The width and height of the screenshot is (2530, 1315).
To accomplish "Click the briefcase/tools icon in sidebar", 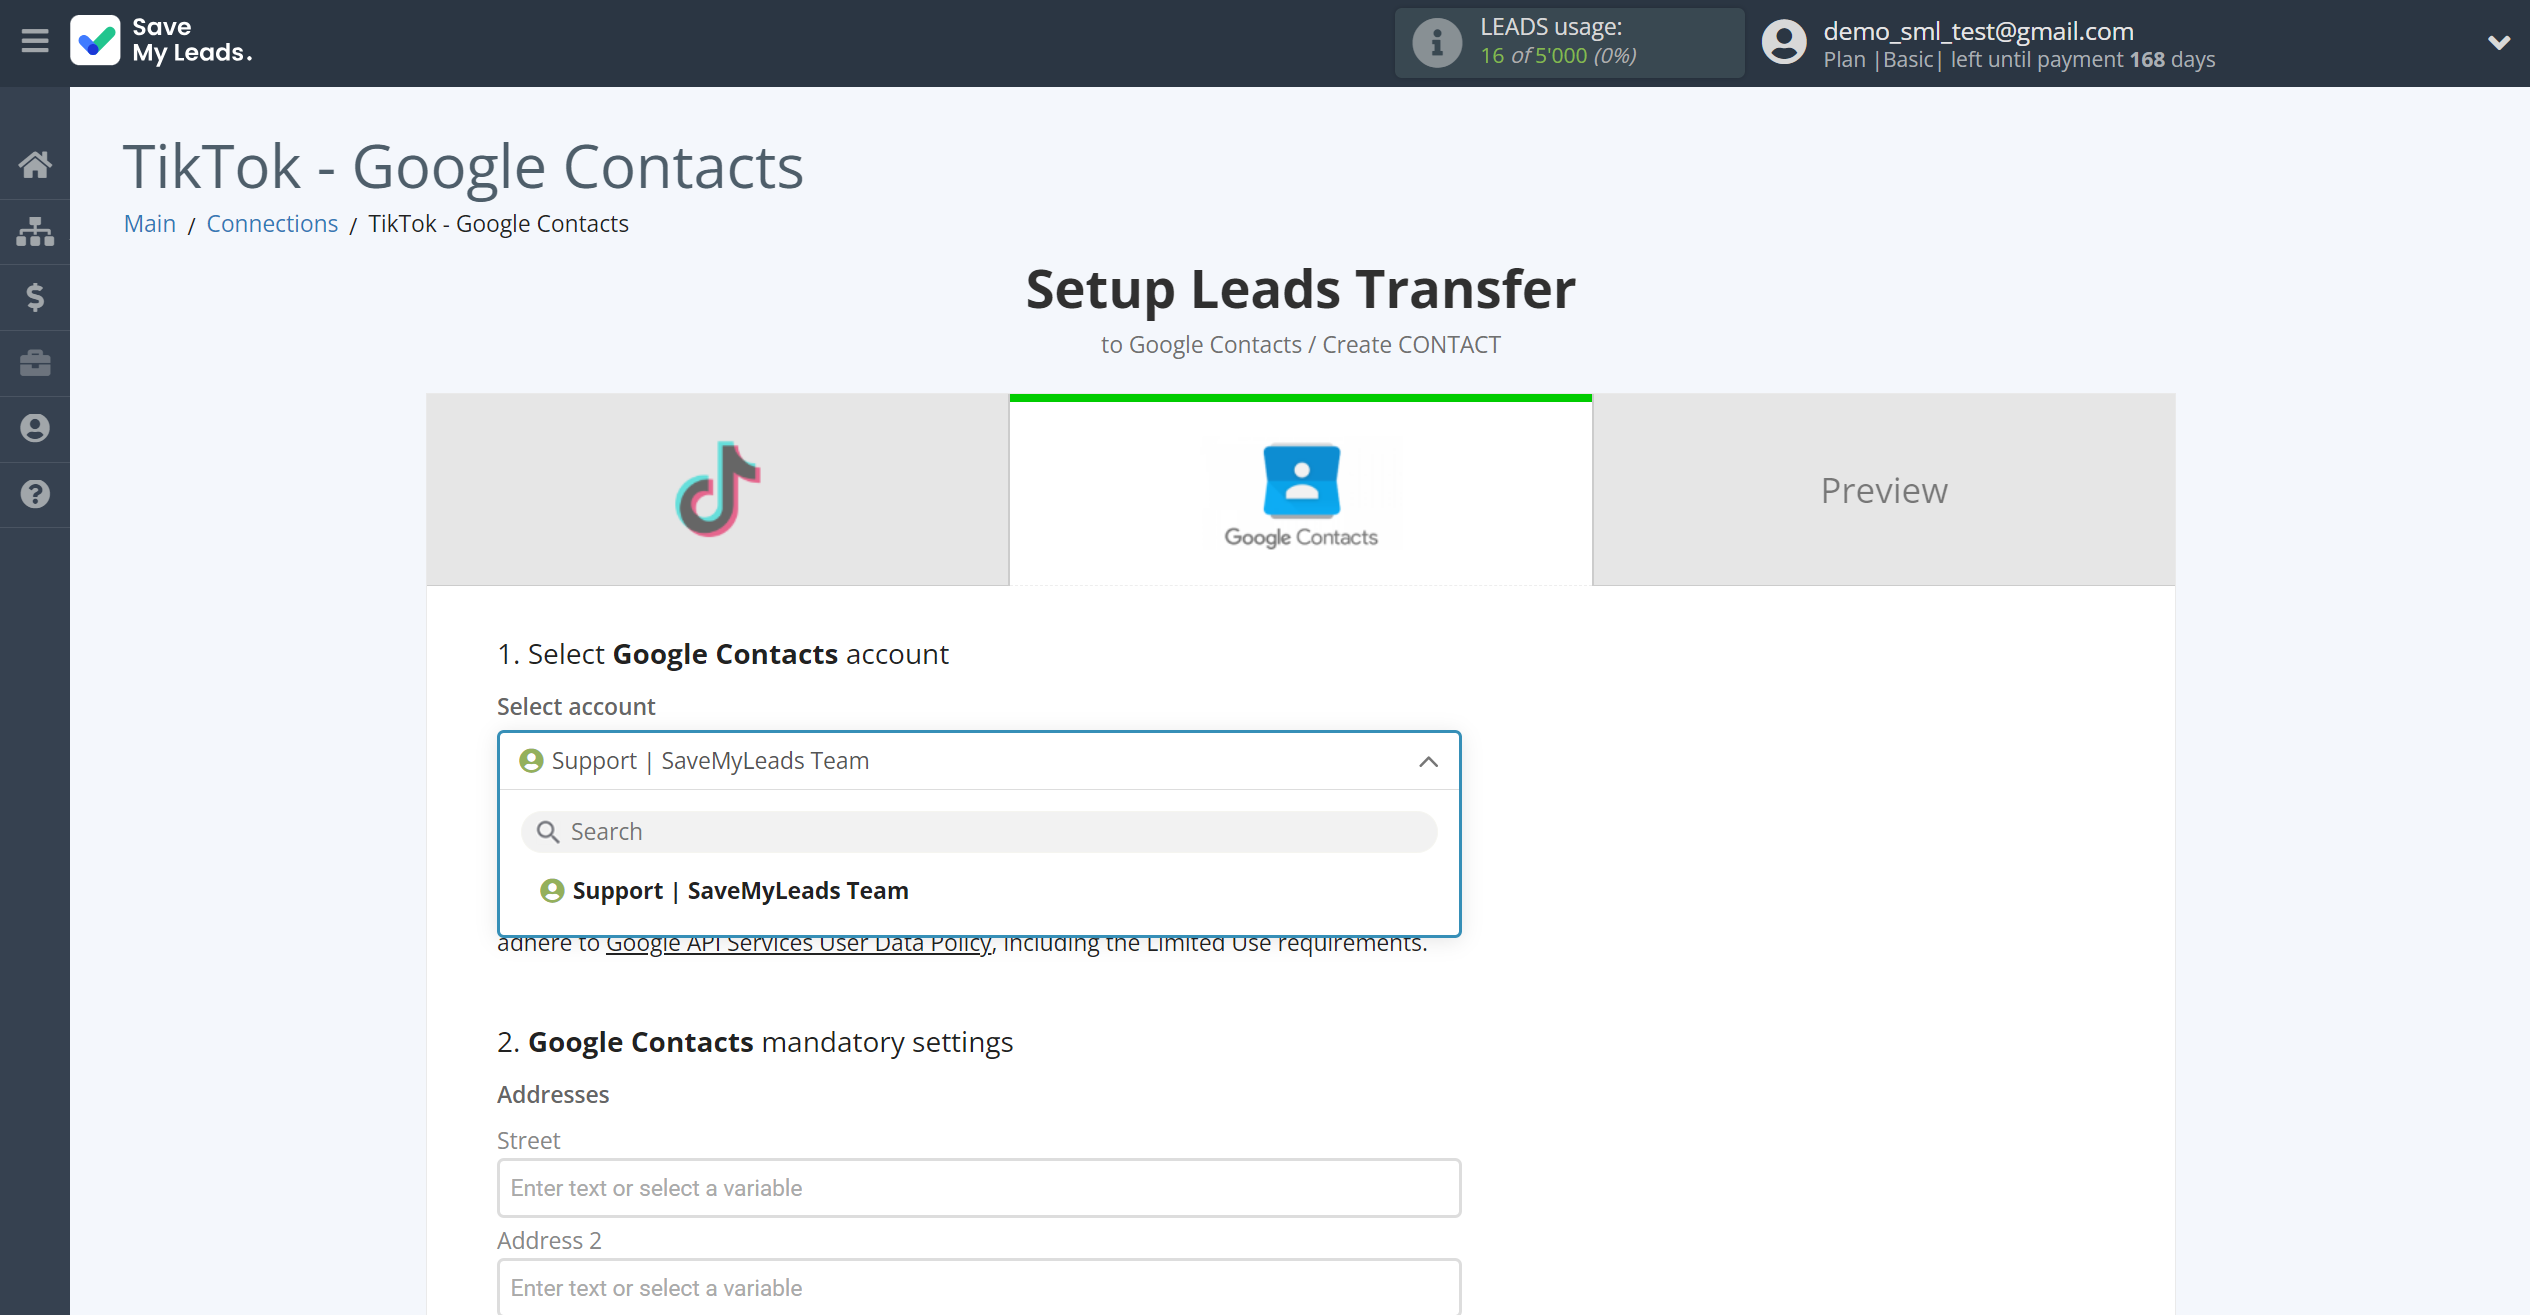I will 35,361.
